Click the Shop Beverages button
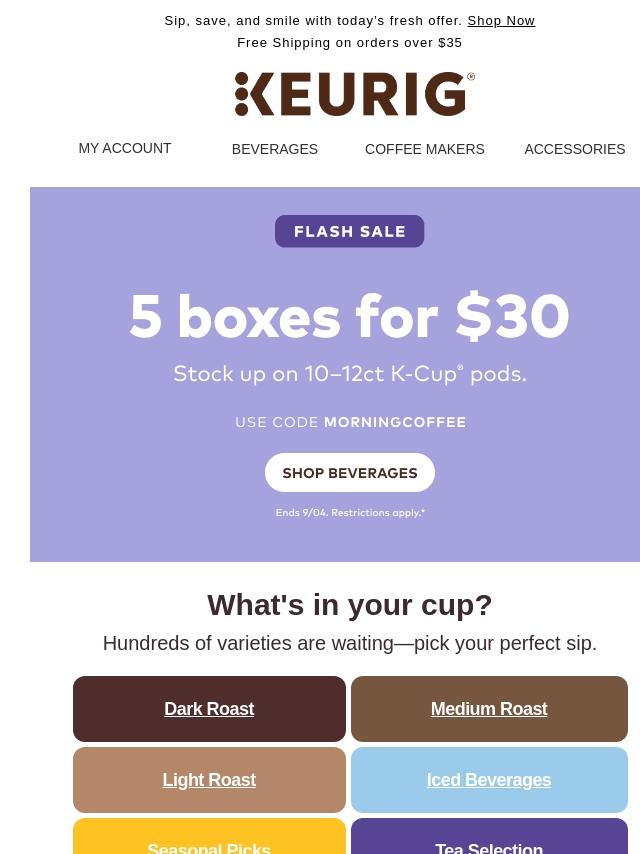This screenshot has width=640, height=854. (x=350, y=473)
